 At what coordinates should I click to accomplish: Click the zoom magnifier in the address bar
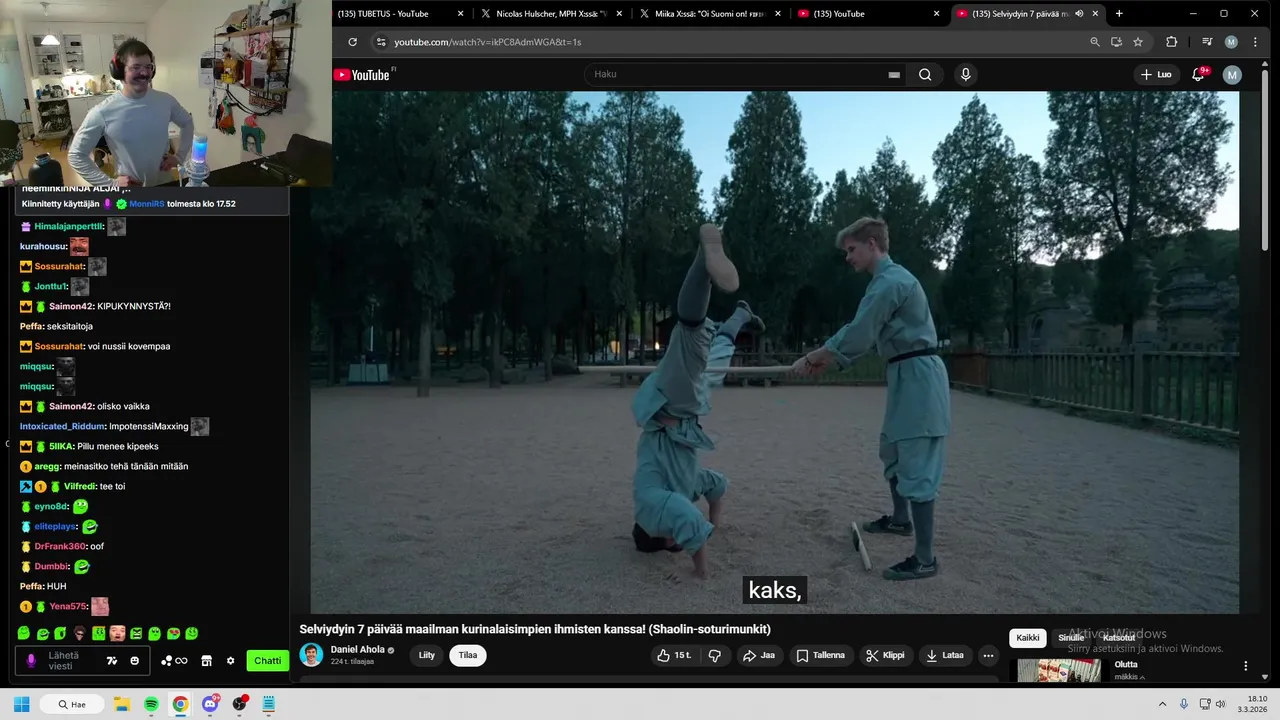point(1095,42)
